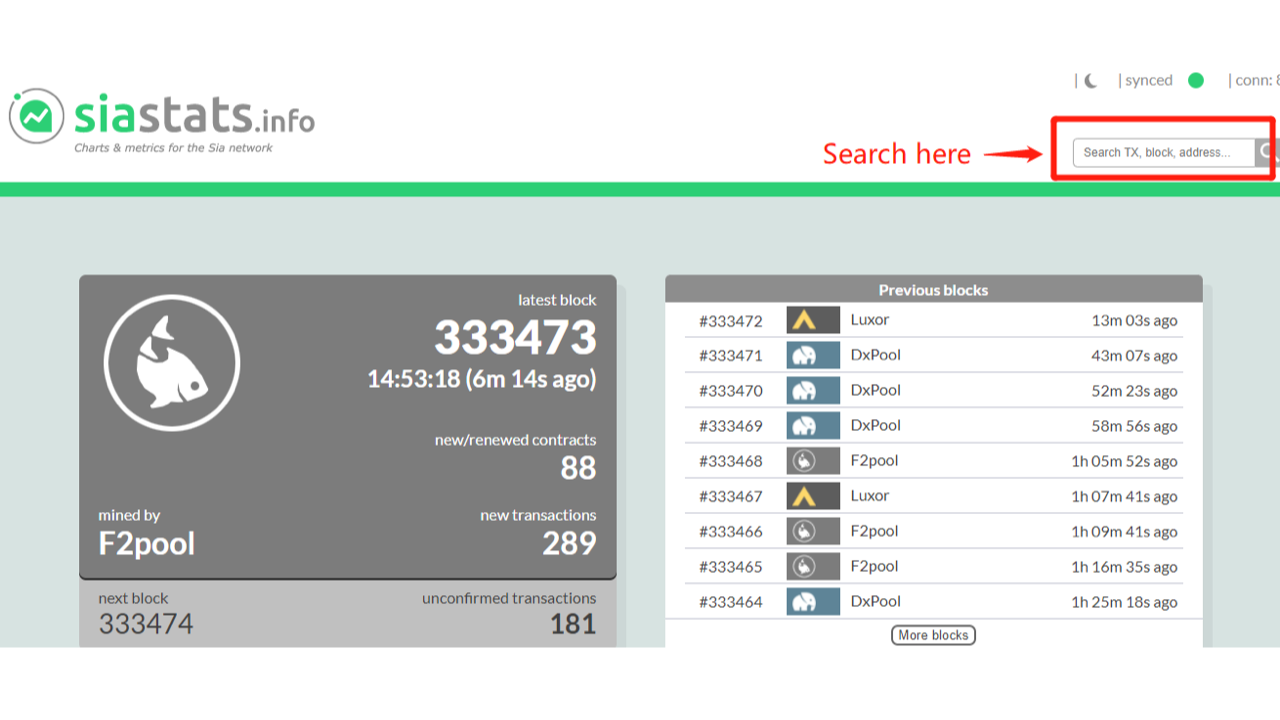Open latest block 333473

[x=515, y=338]
